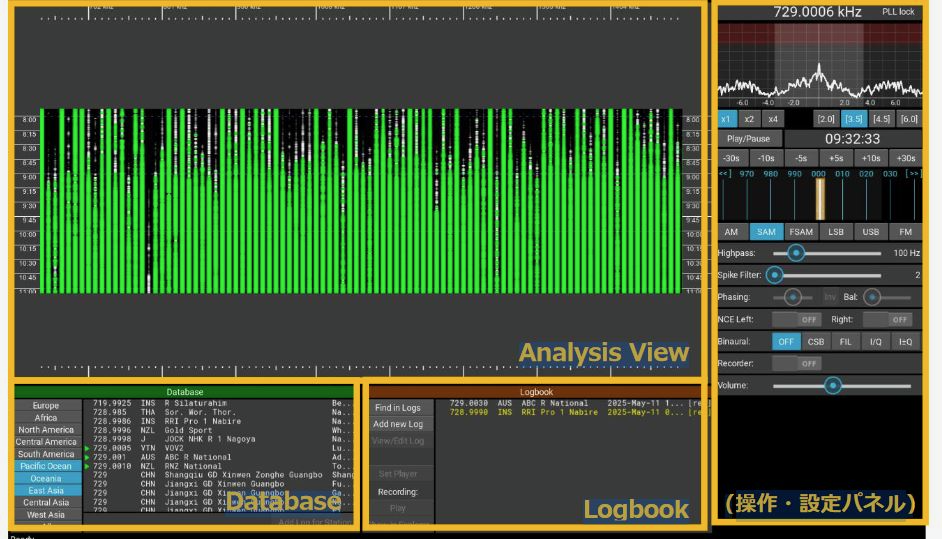Select the [4.5] bandwidth filter
The height and width of the screenshot is (539, 942).
point(881,119)
